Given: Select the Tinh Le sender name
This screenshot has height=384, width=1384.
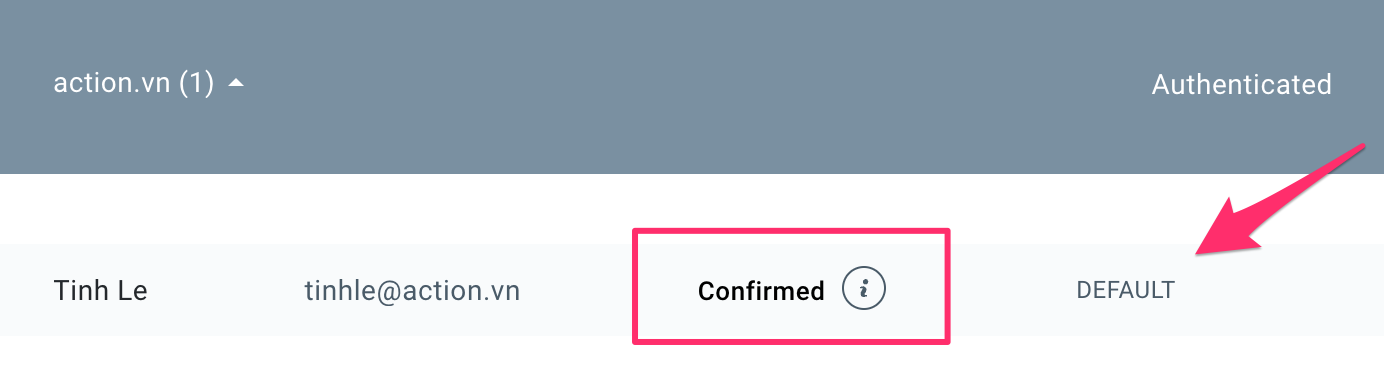Looking at the screenshot, I should (x=100, y=291).
